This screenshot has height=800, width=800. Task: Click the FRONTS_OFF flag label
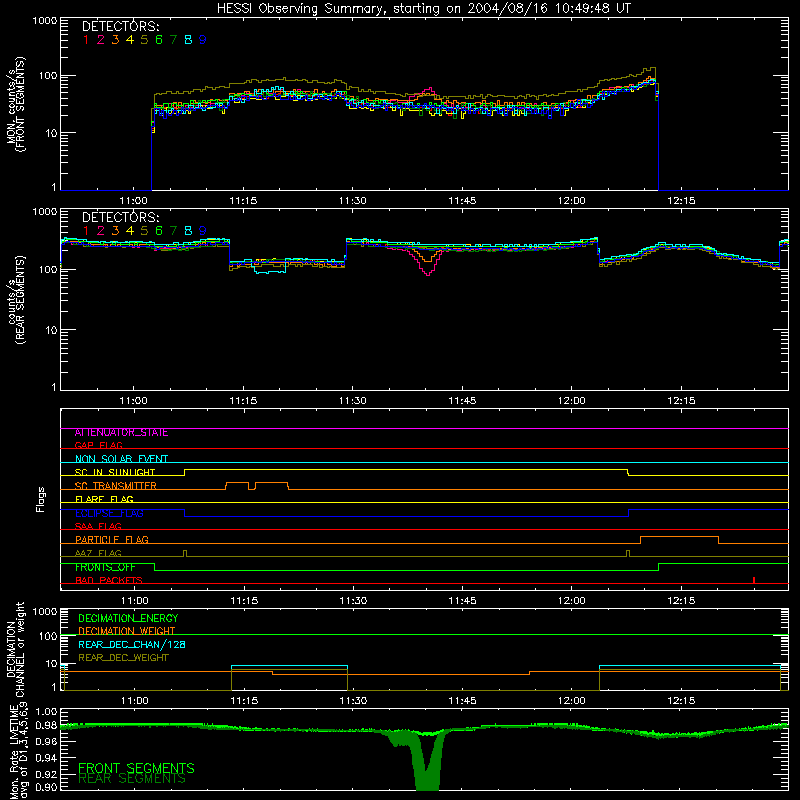tap(105, 567)
